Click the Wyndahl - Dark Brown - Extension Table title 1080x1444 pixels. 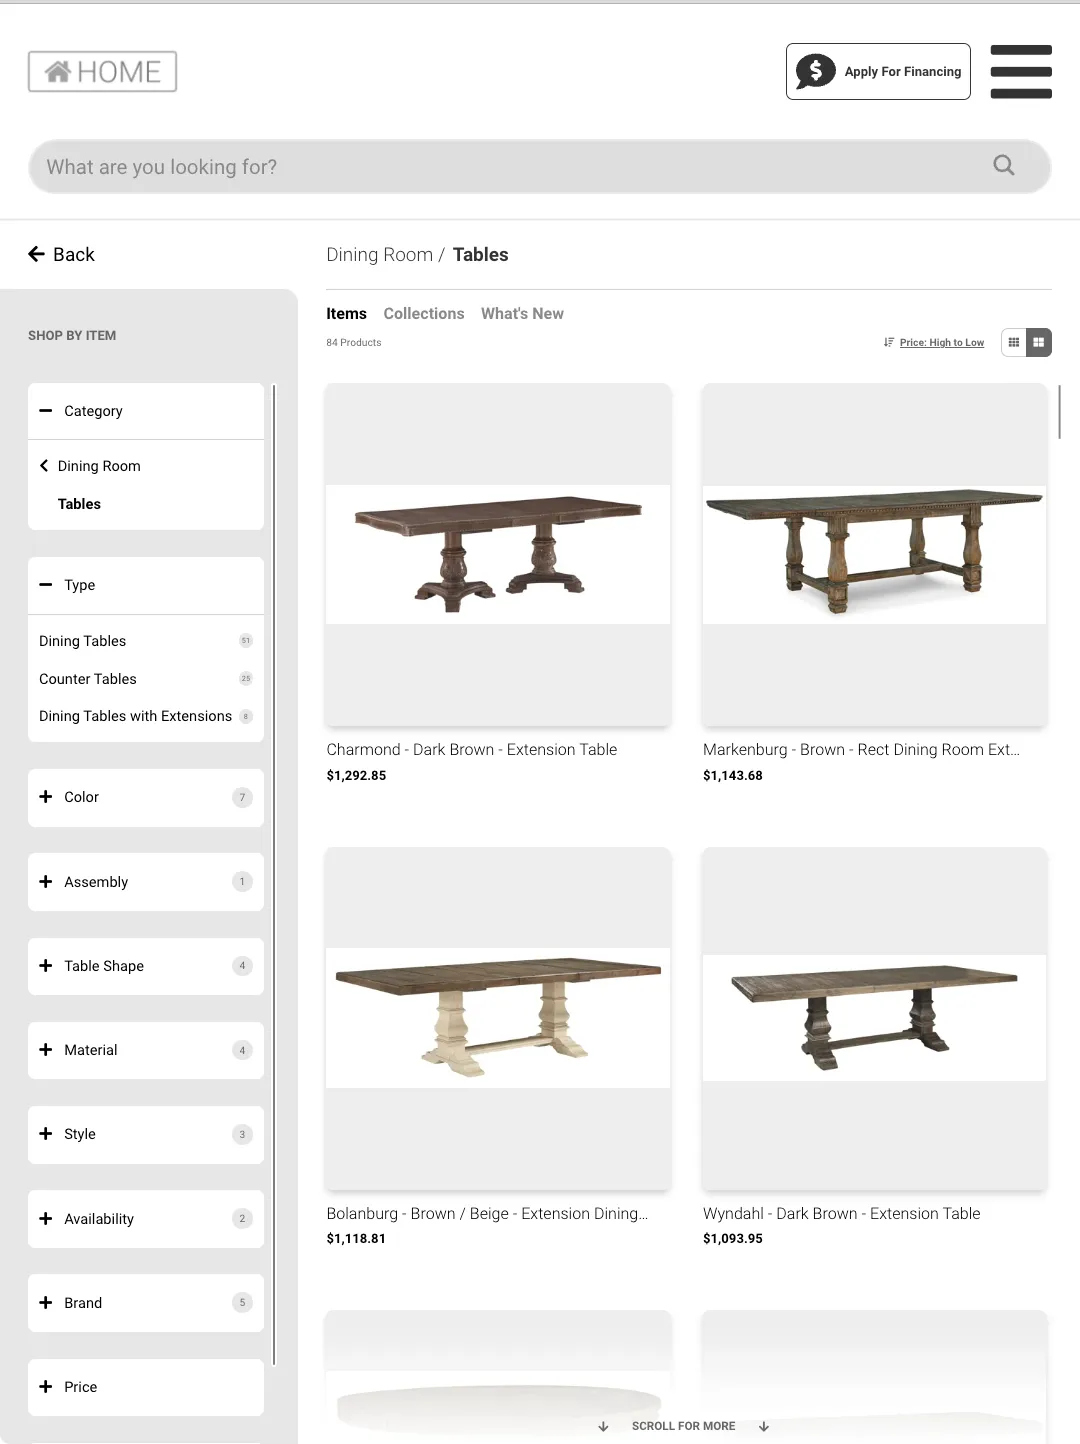pyautogui.click(x=842, y=1214)
